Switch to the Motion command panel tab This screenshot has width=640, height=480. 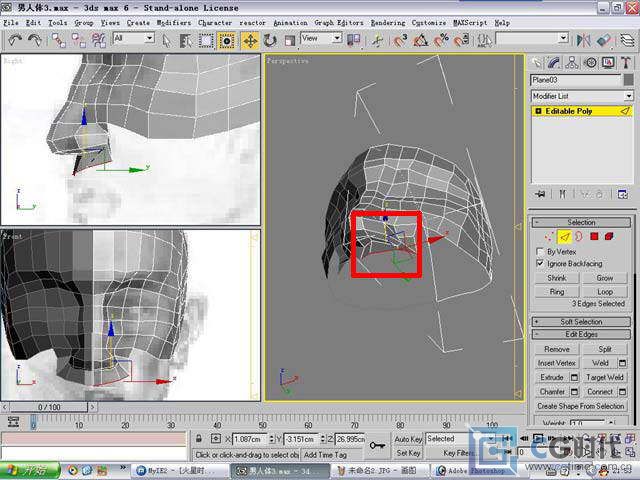[x=590, y=63]
